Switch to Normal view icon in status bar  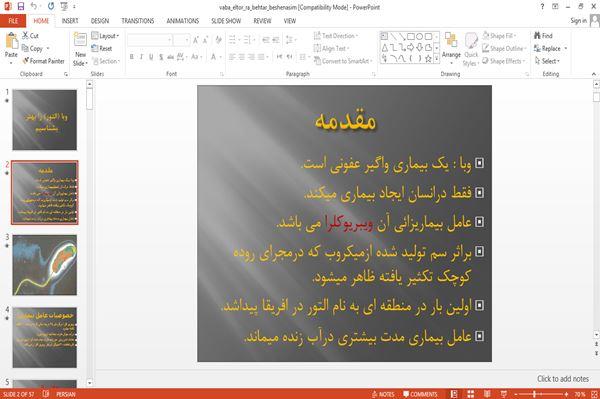pos(454,394)
